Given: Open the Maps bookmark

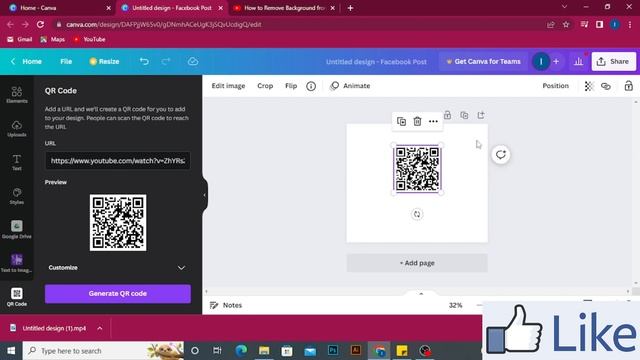Looking at the screenshot, I should (52, 39).
